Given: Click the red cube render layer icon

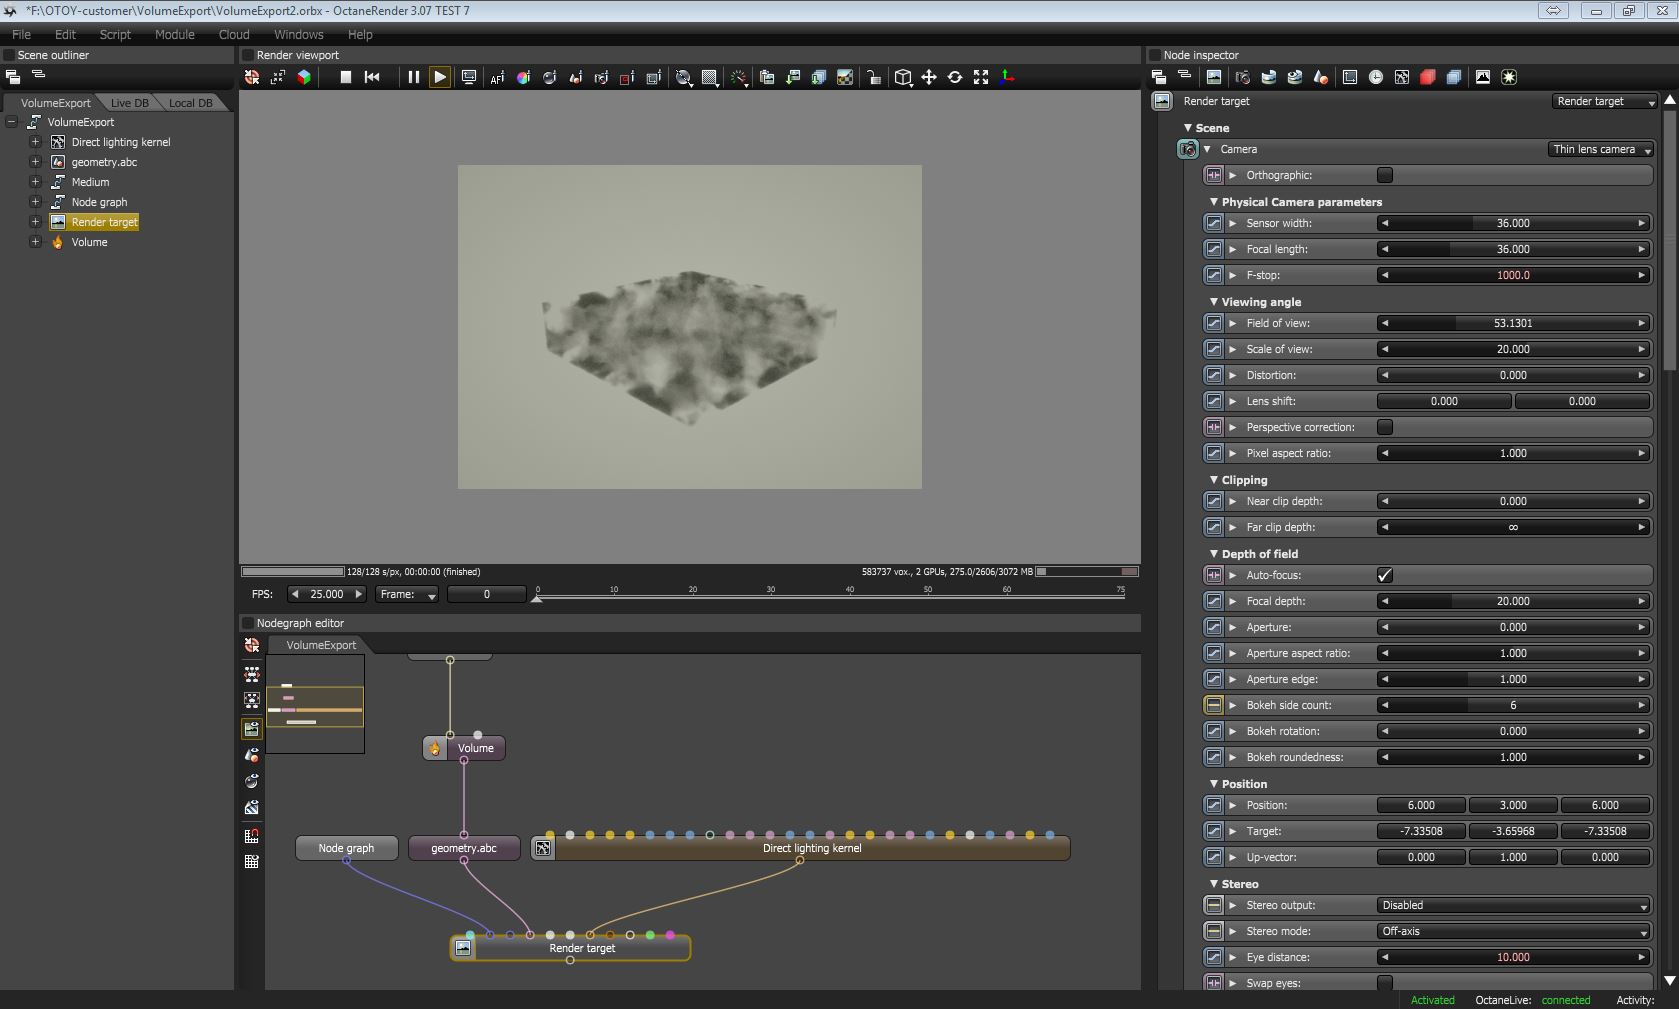Looking at the screenshot, I should point(1428,77).
